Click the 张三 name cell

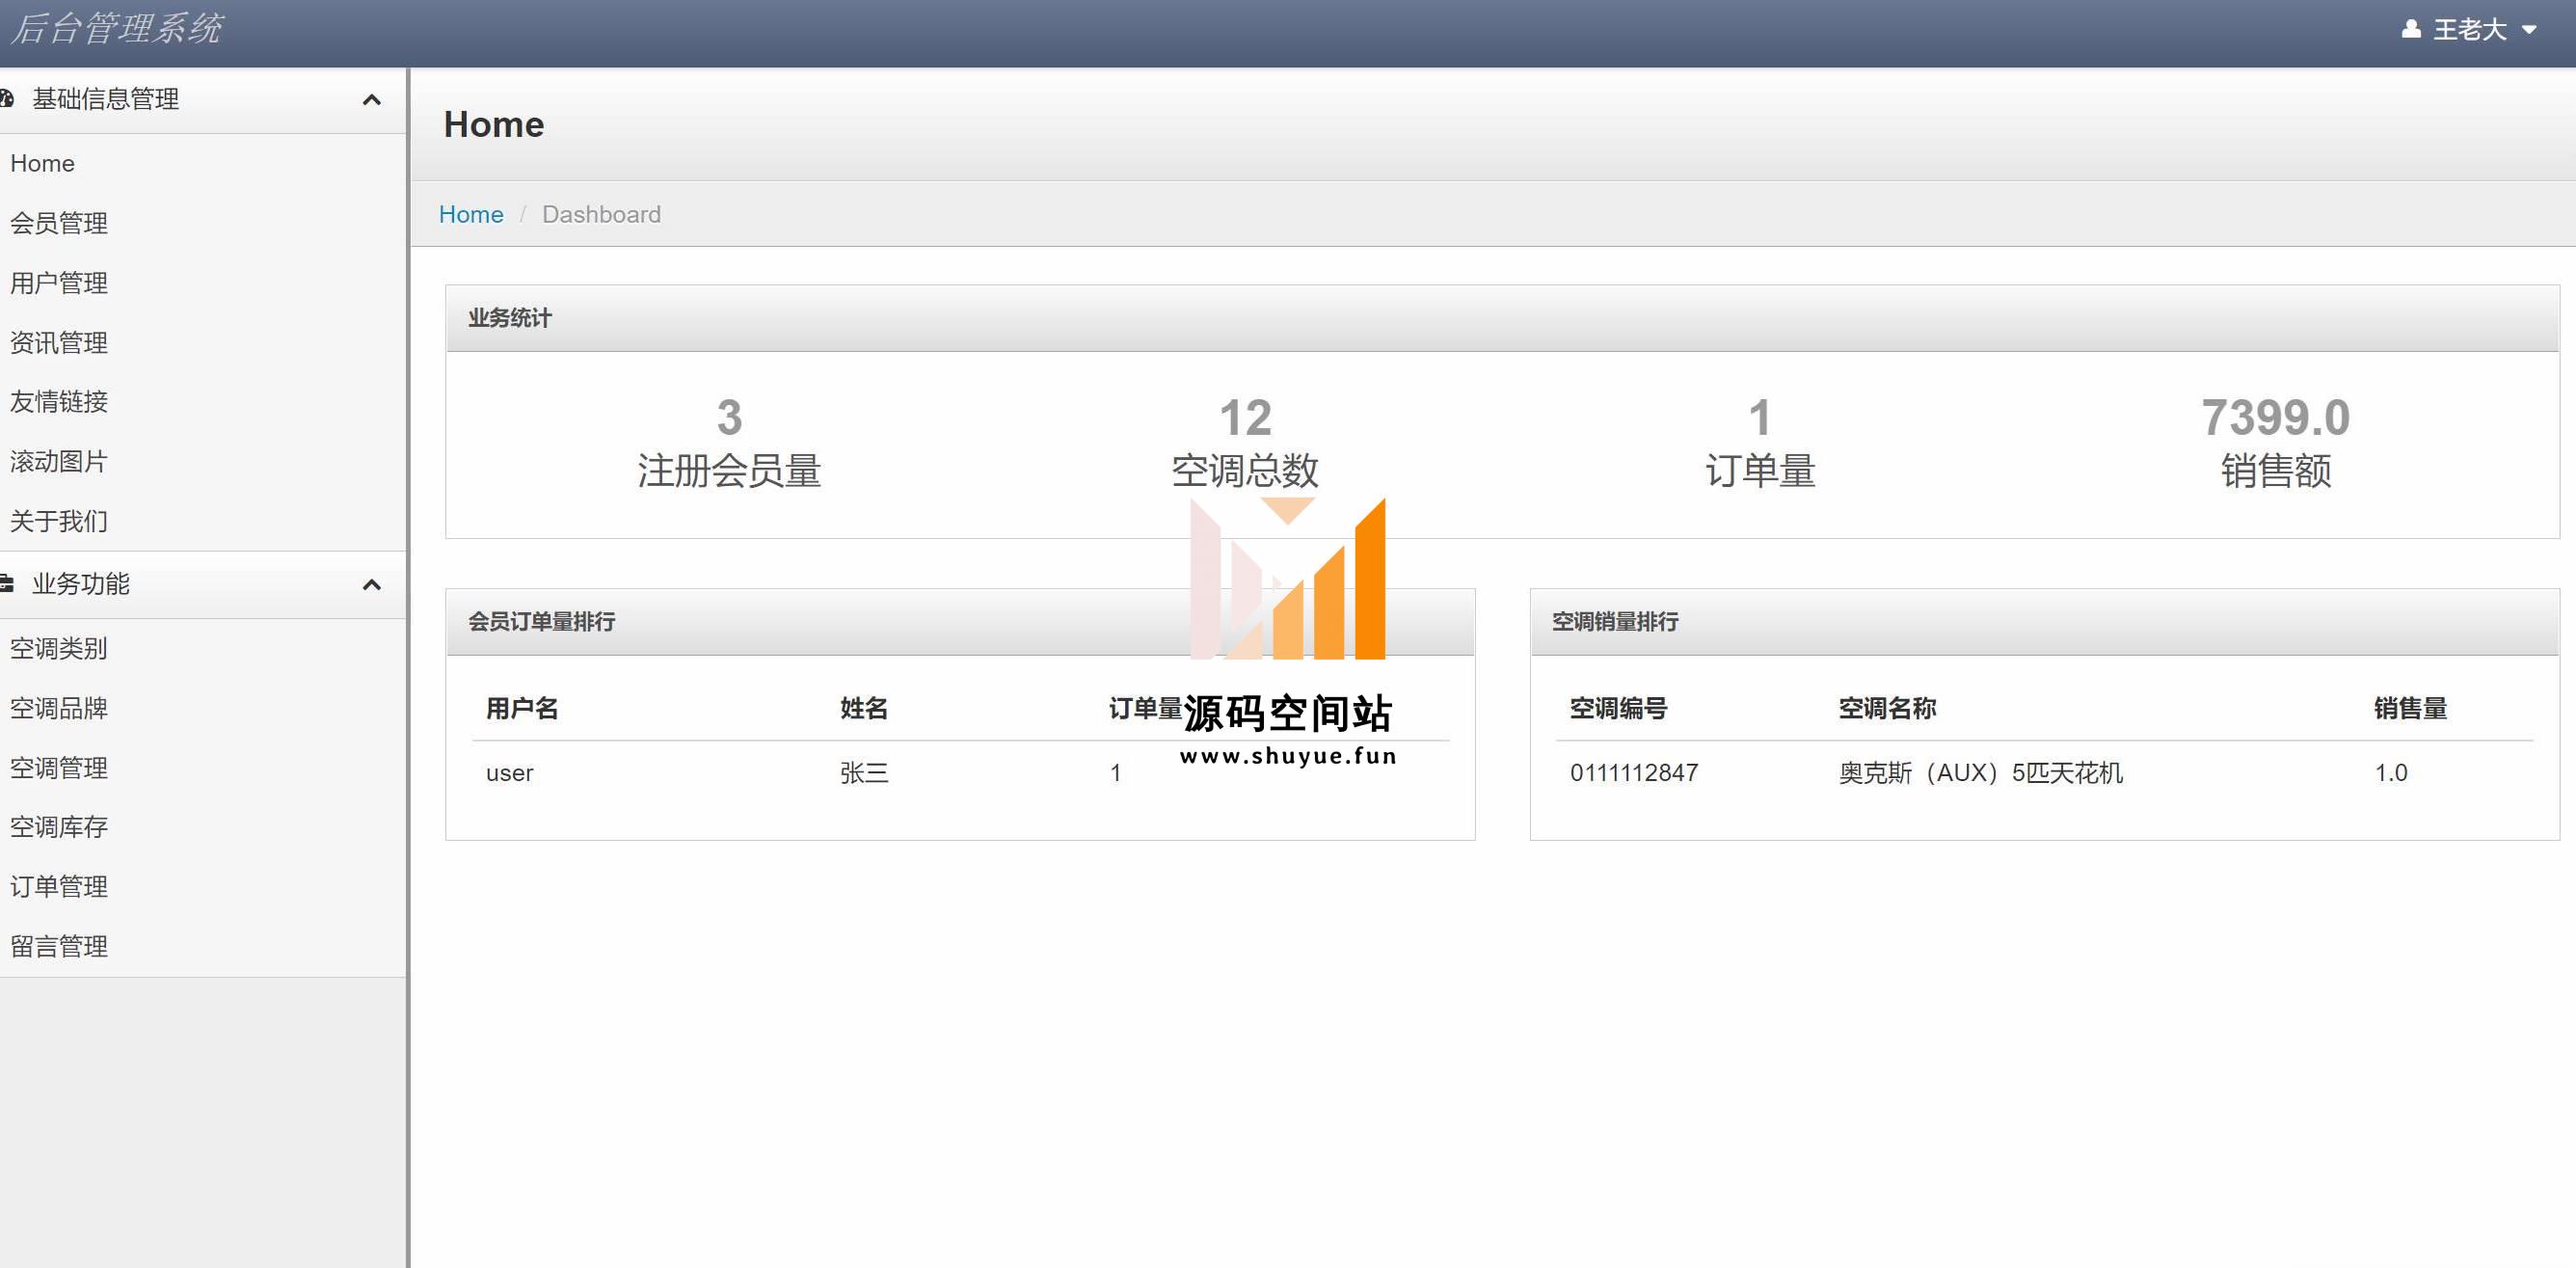(x=864, y=773)
